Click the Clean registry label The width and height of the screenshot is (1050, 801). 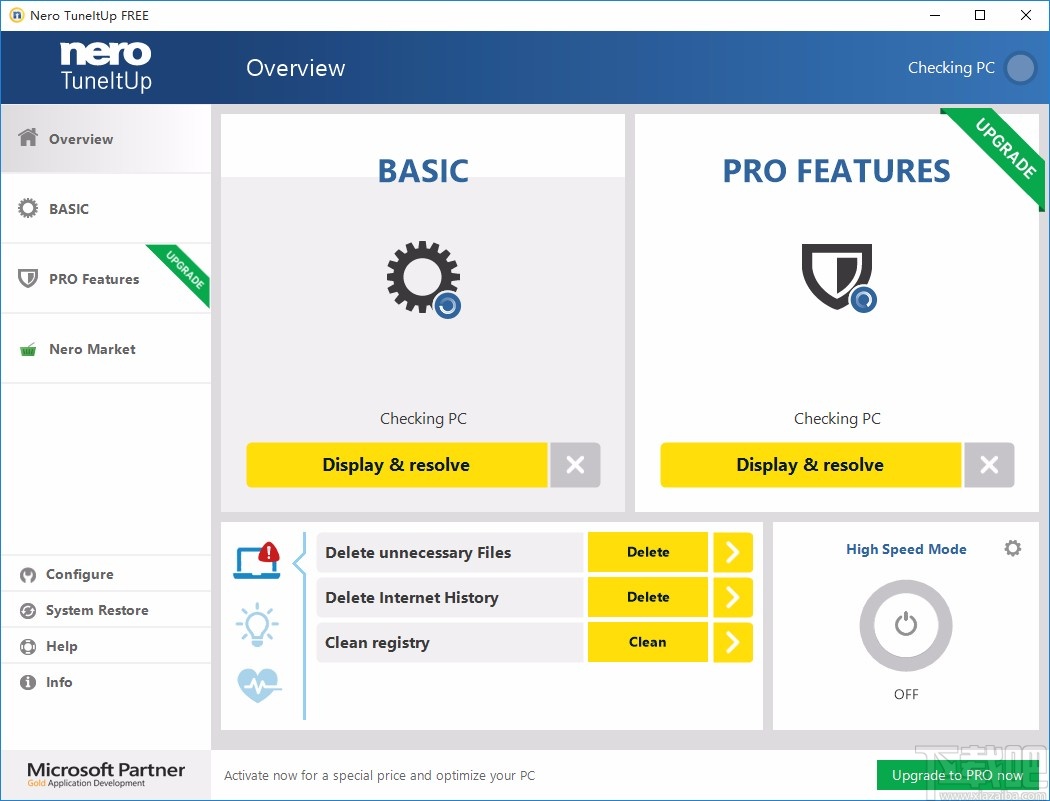coord(377,642)
